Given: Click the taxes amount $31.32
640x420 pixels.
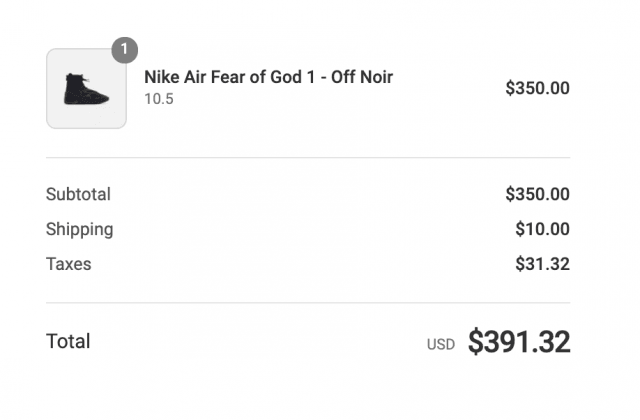Looking at the screenshot, I should coord(542,264).
